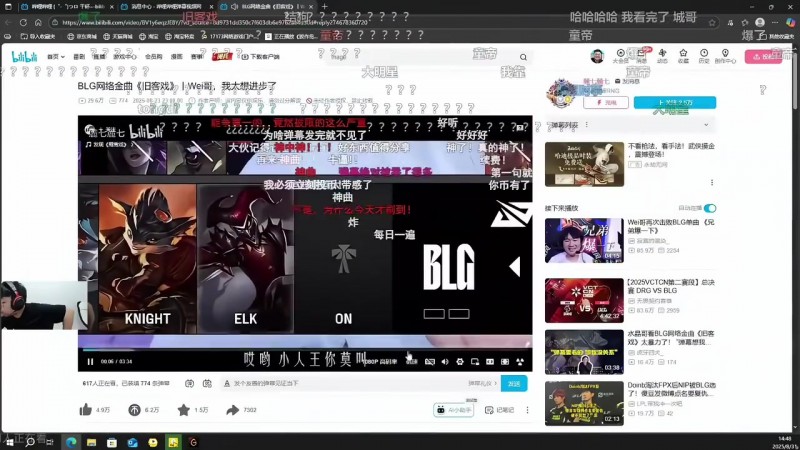
Task: Open 漫画 in the bilibili nav
Action: pos(177,57)
